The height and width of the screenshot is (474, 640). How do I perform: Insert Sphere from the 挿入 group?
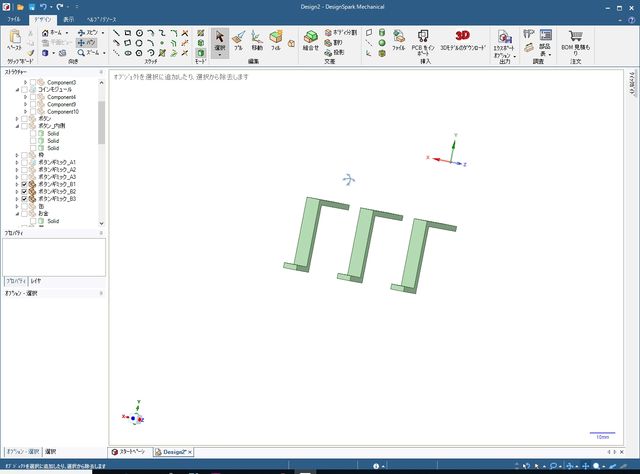click(x=382, y=42)
